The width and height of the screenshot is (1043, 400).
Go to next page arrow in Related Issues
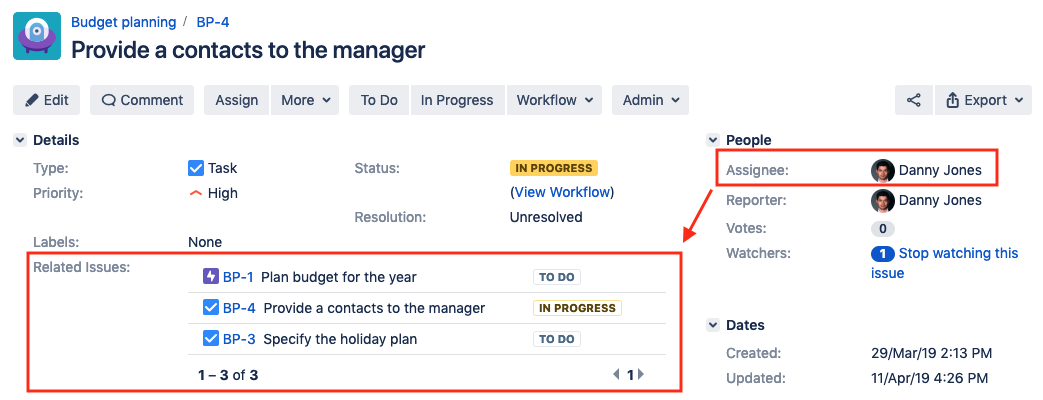641,375
